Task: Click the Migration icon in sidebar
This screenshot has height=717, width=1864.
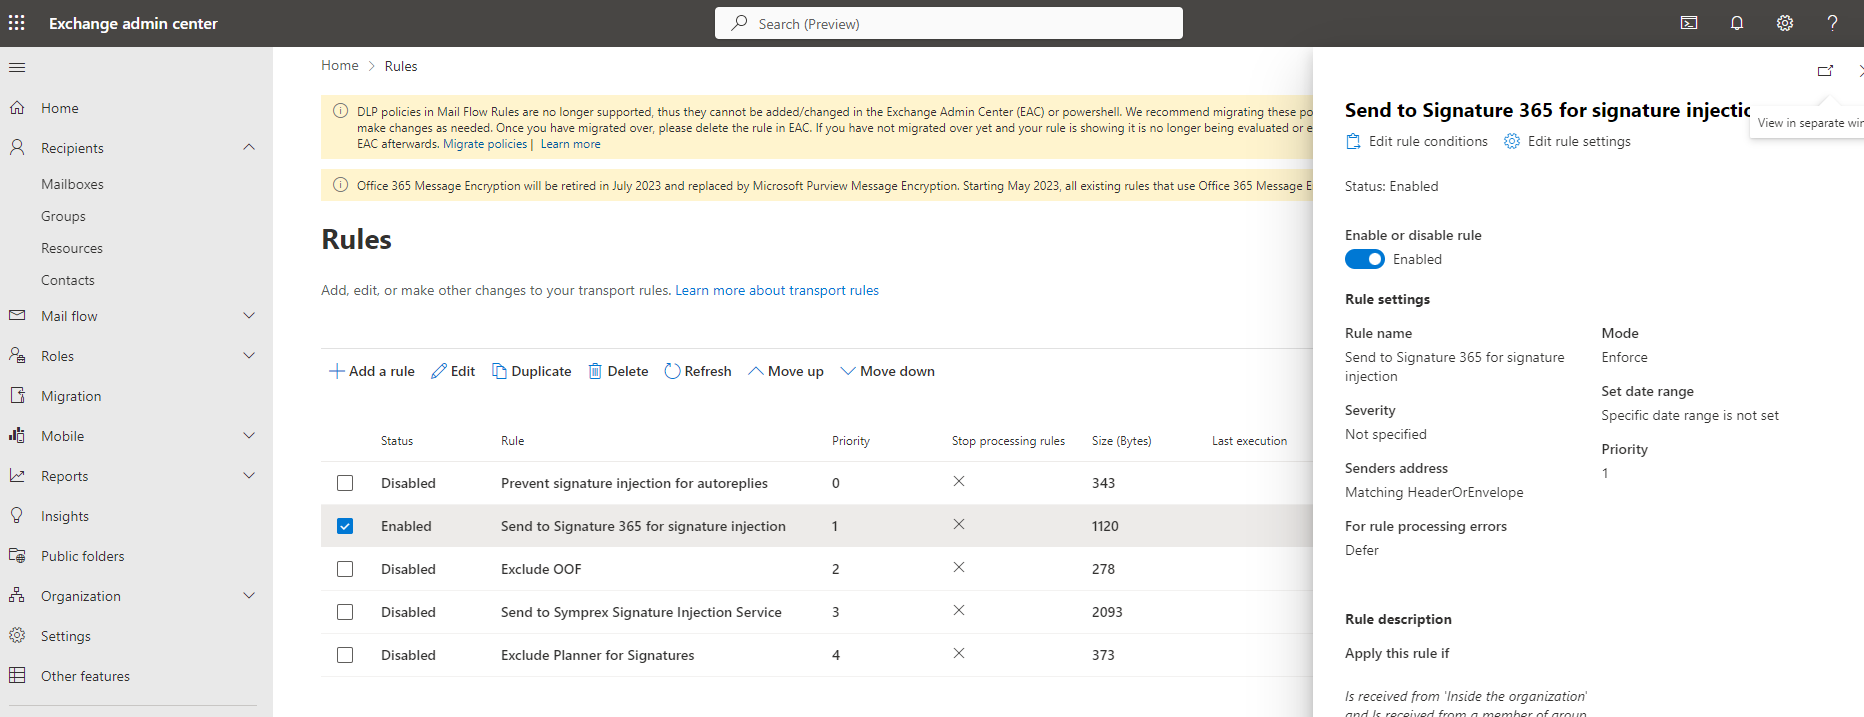Action: pos(17,396)
